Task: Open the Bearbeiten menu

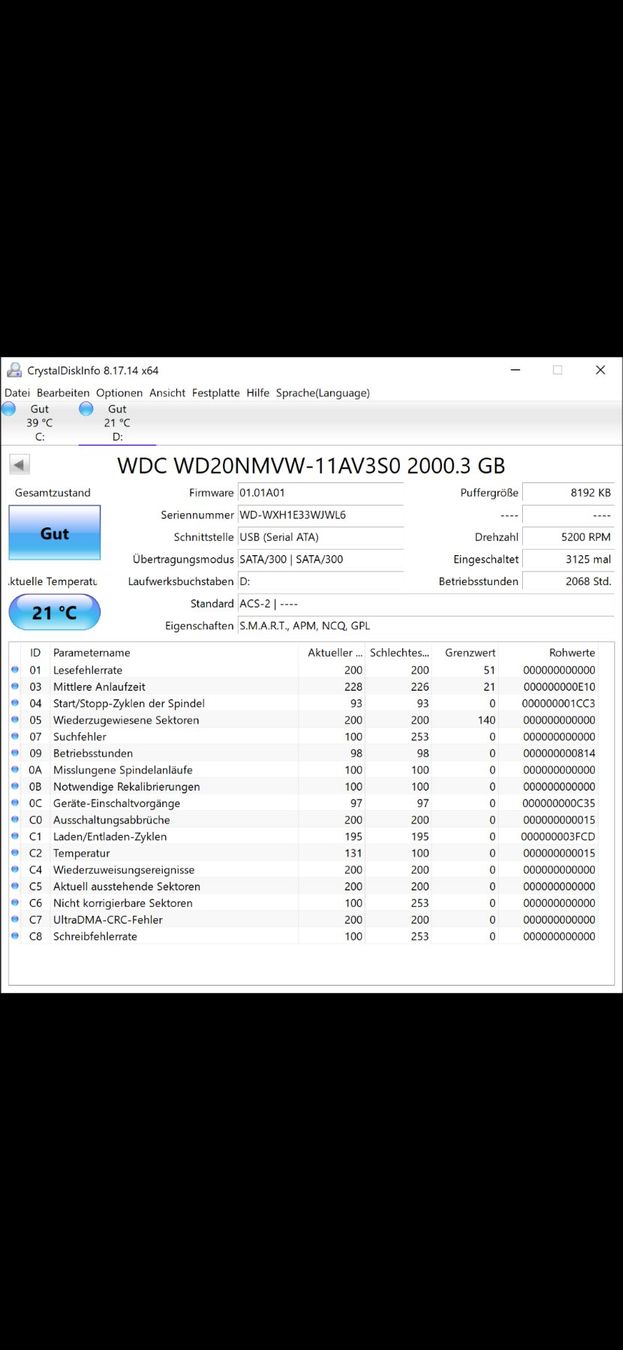Action: click(x=63, y=393)
